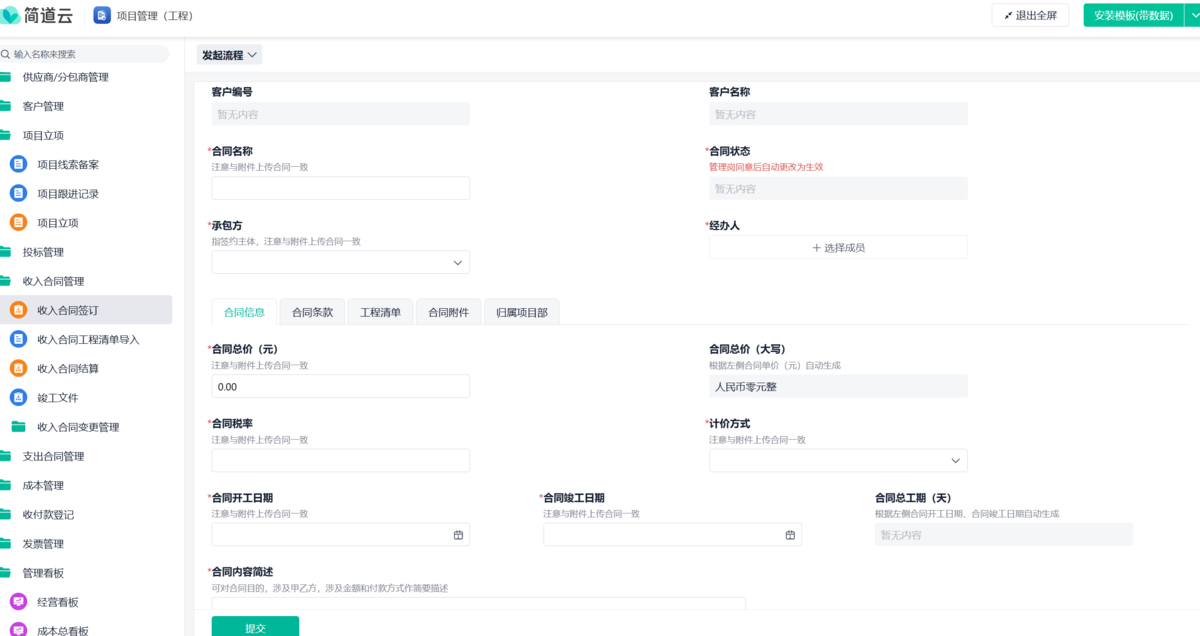Switch to the 合同条款 tab
Viewport: 1200px width, 636px height.
pyautogui.click(x=312, y=312)
